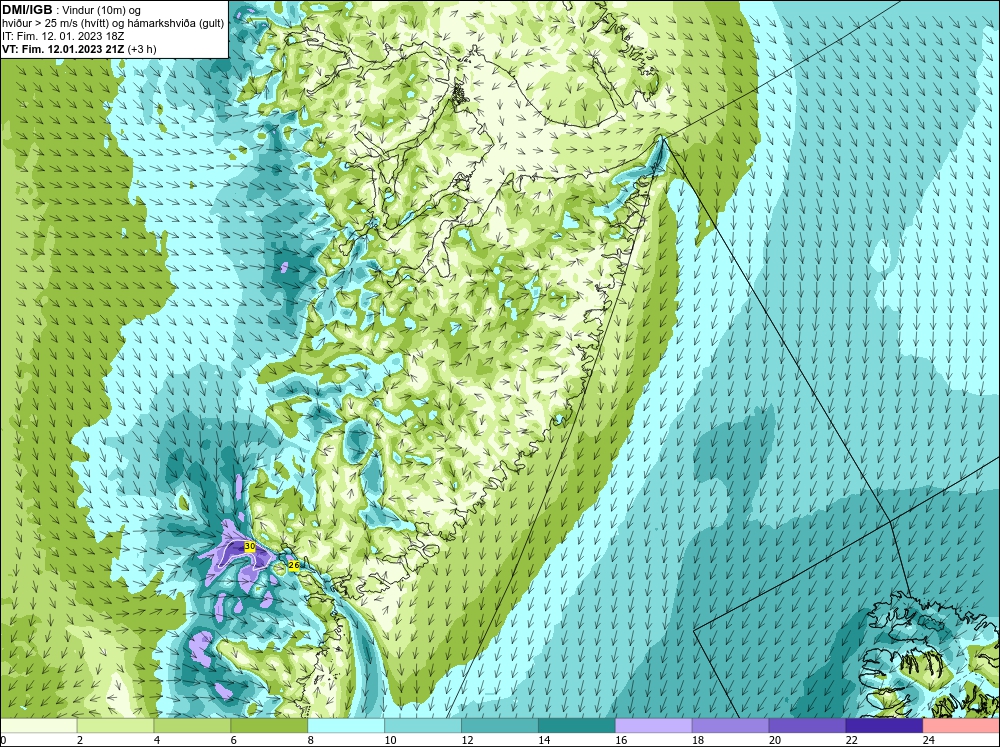Viewport: 1000px width, 747px height.
Task: Click the 'VT: Fim. 12.01.2023 21Z (+3 h)' line
Action: point(79,49)
